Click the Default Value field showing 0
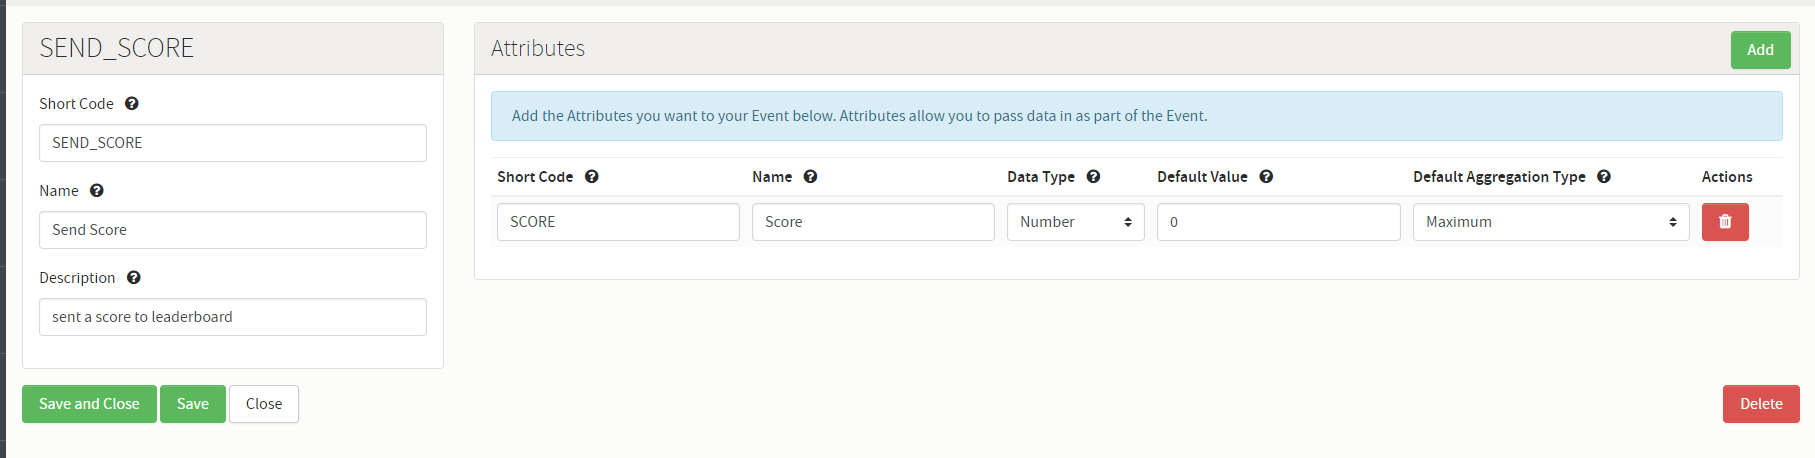Viewport: 1815px width, 458px height. point(1278,222)
